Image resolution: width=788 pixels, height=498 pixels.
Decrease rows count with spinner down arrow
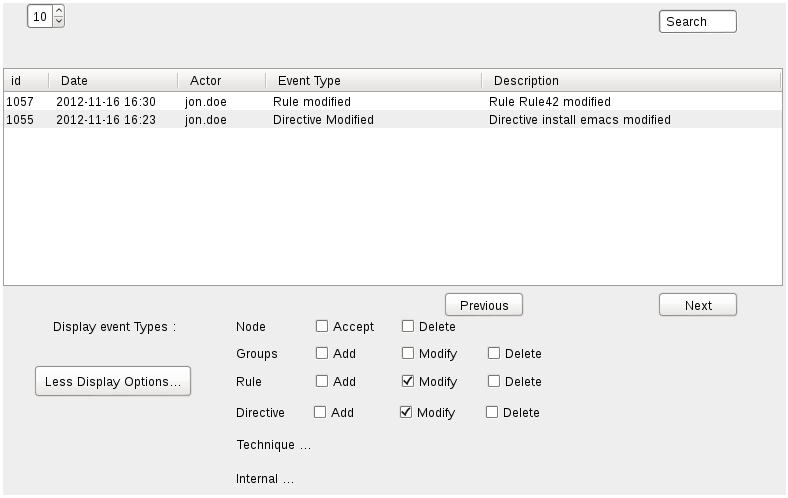pos(59,22)
